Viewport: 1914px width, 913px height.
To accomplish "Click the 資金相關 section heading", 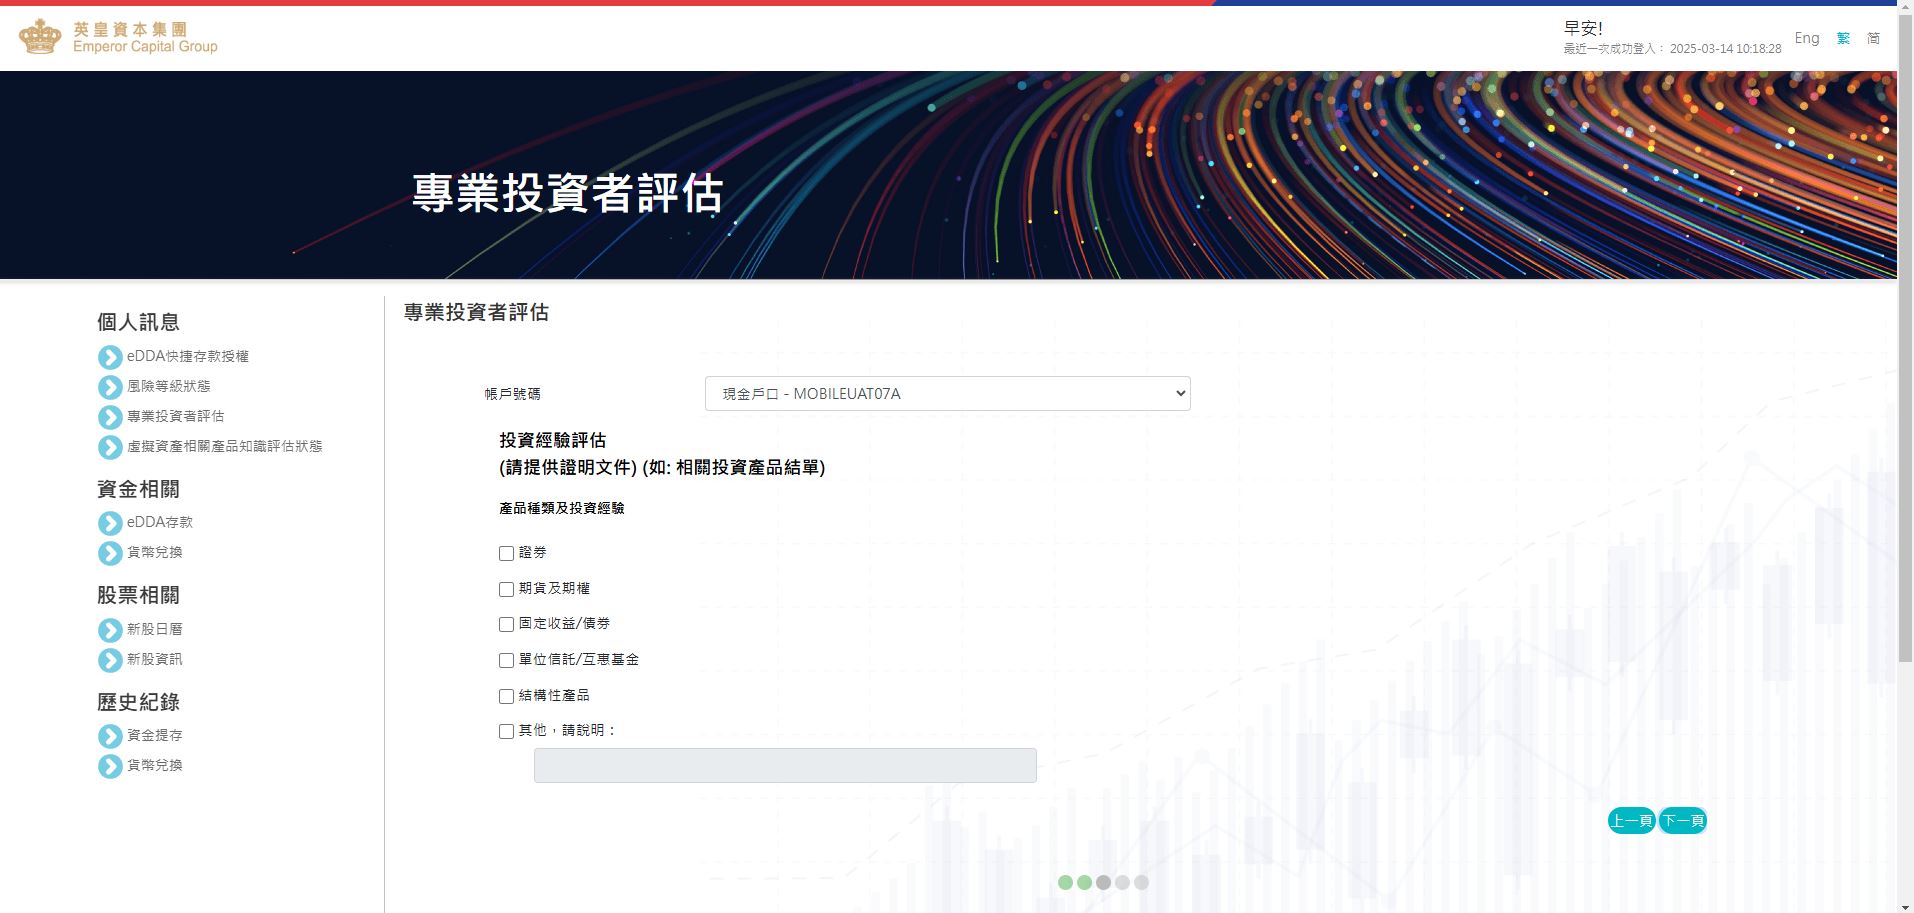I will (x=138, y=489).
